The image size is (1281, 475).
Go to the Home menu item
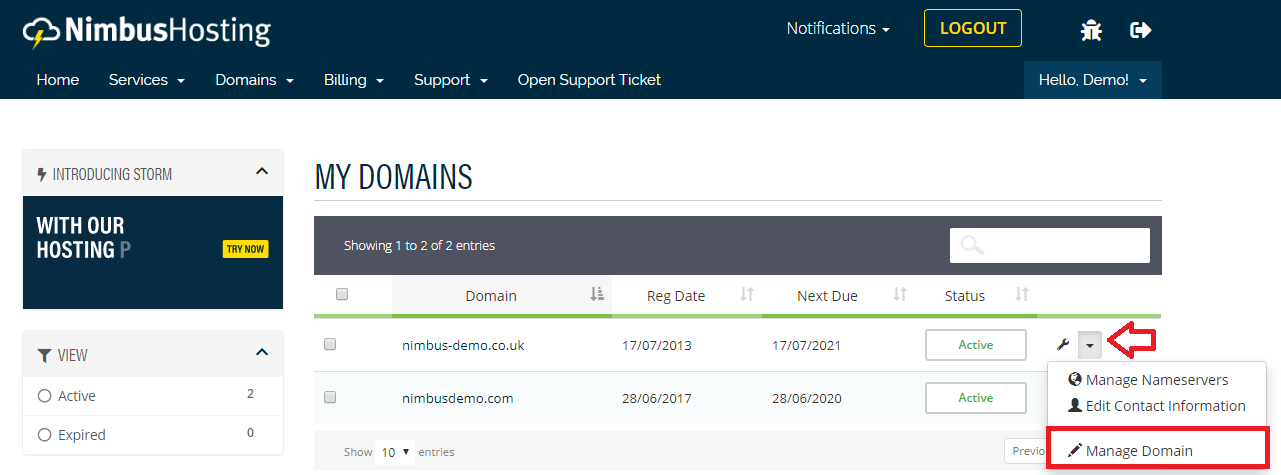pos(58,80)
